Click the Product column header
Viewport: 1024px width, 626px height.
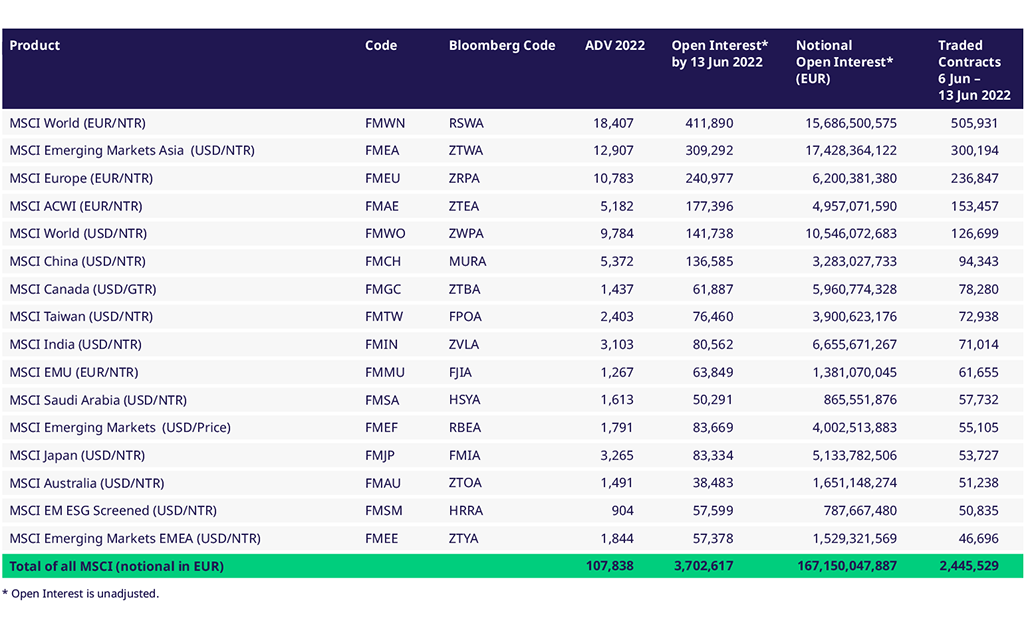[x=35, y=46]
